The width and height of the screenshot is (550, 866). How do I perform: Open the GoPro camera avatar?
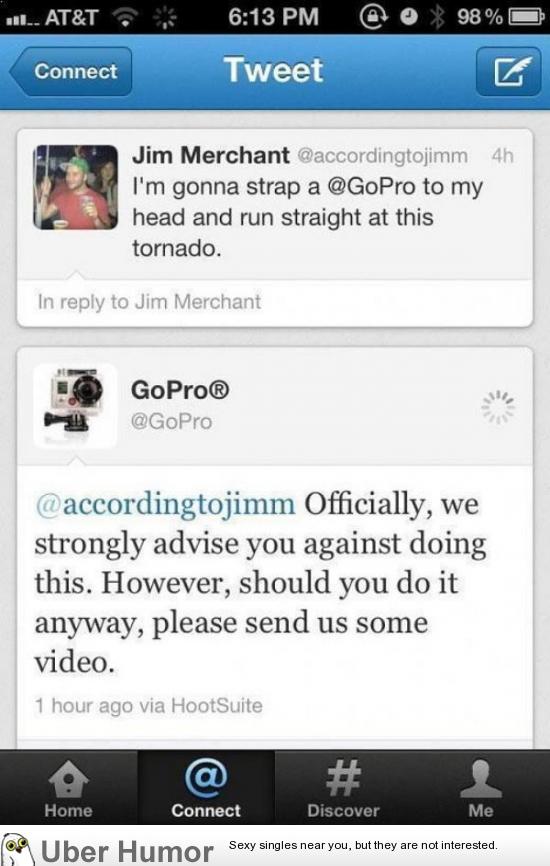[x=75, y=405]
